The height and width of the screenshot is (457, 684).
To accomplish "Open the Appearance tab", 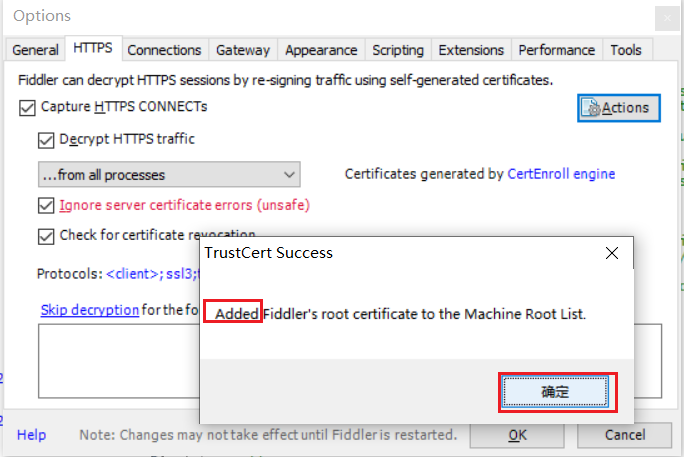I will 321,50.
